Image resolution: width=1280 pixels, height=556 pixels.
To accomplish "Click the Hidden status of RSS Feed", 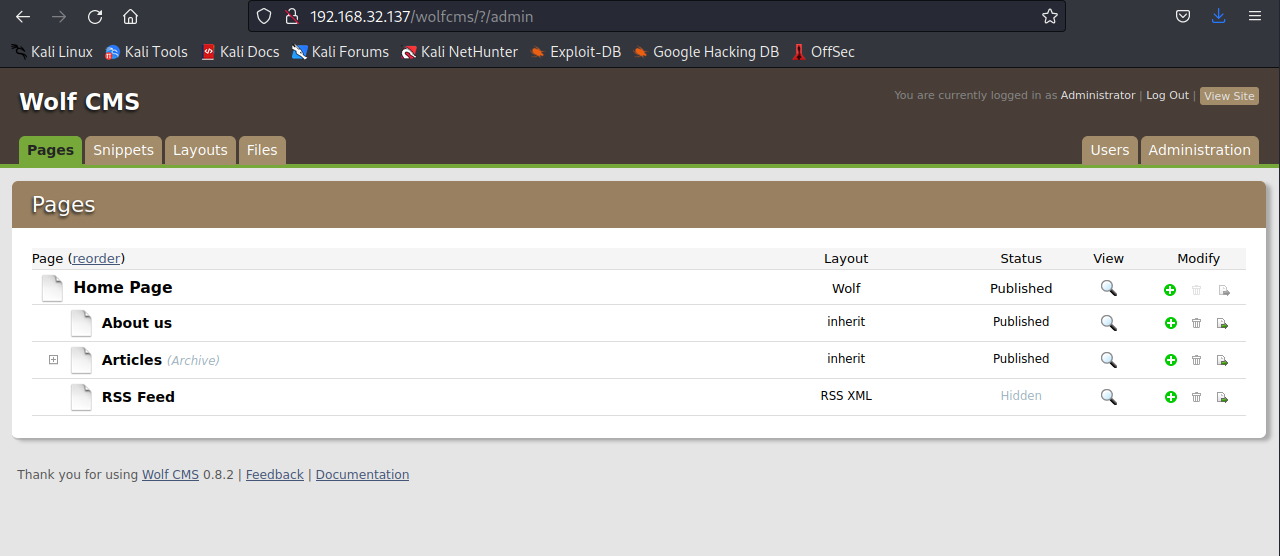I will pos(1021,396).
